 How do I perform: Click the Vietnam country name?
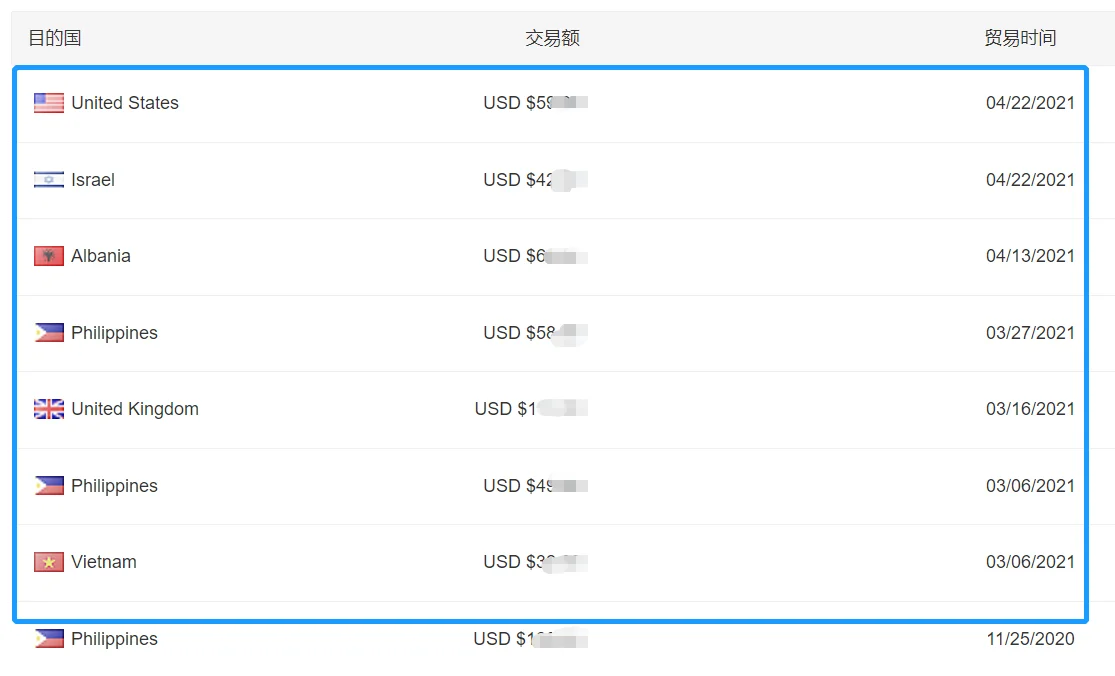[104, 562]
